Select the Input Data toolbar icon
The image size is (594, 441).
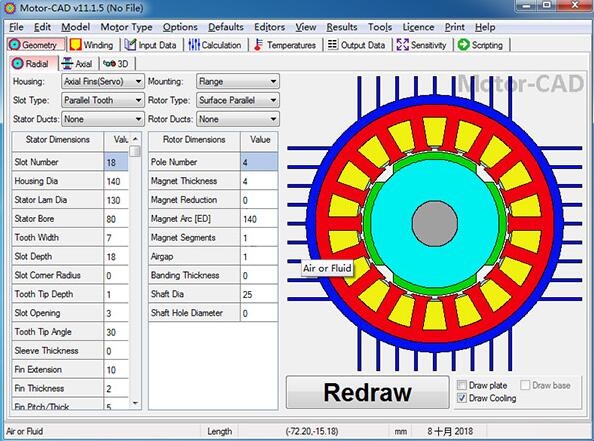(x=130, y=45)
